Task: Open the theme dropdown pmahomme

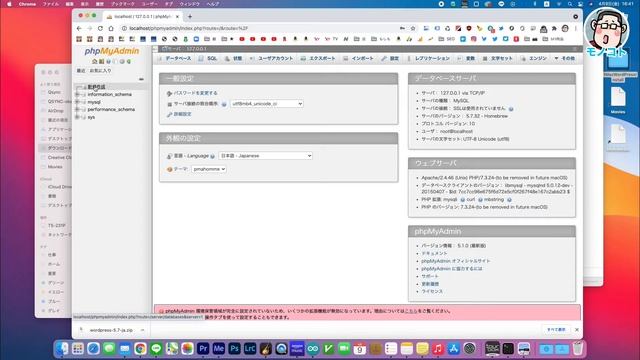Action: tap(209, 169)
